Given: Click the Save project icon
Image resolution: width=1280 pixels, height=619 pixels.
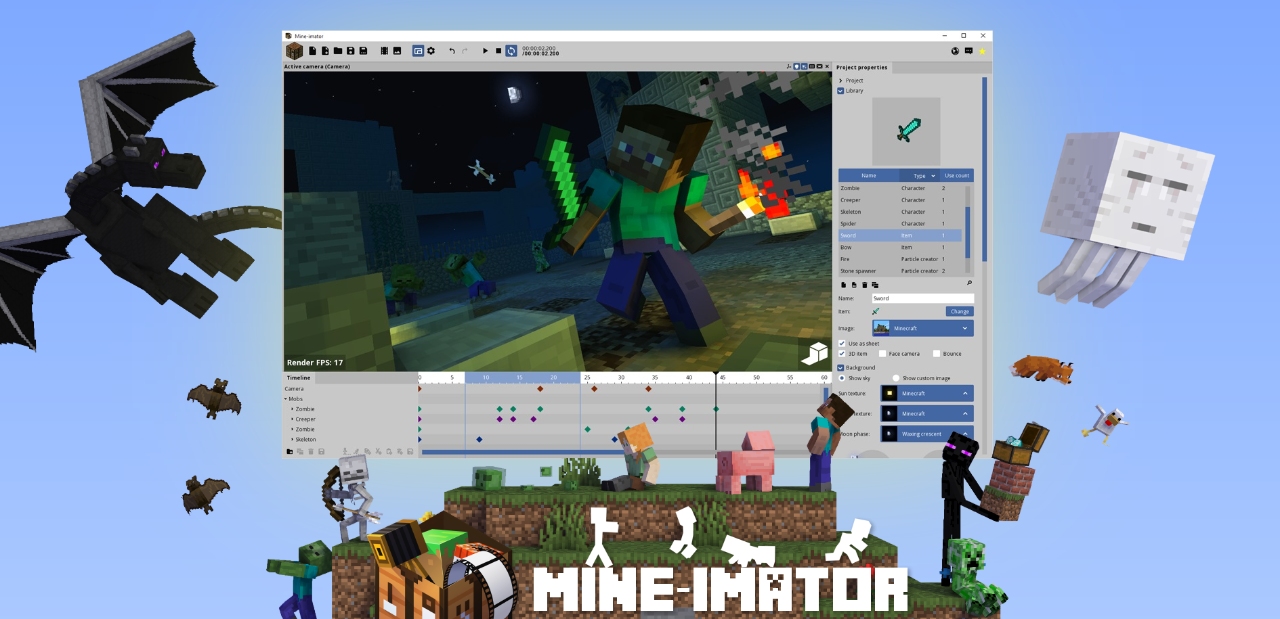Looking at the screenshot, I should pyautogui.click(x=350, y=50).
